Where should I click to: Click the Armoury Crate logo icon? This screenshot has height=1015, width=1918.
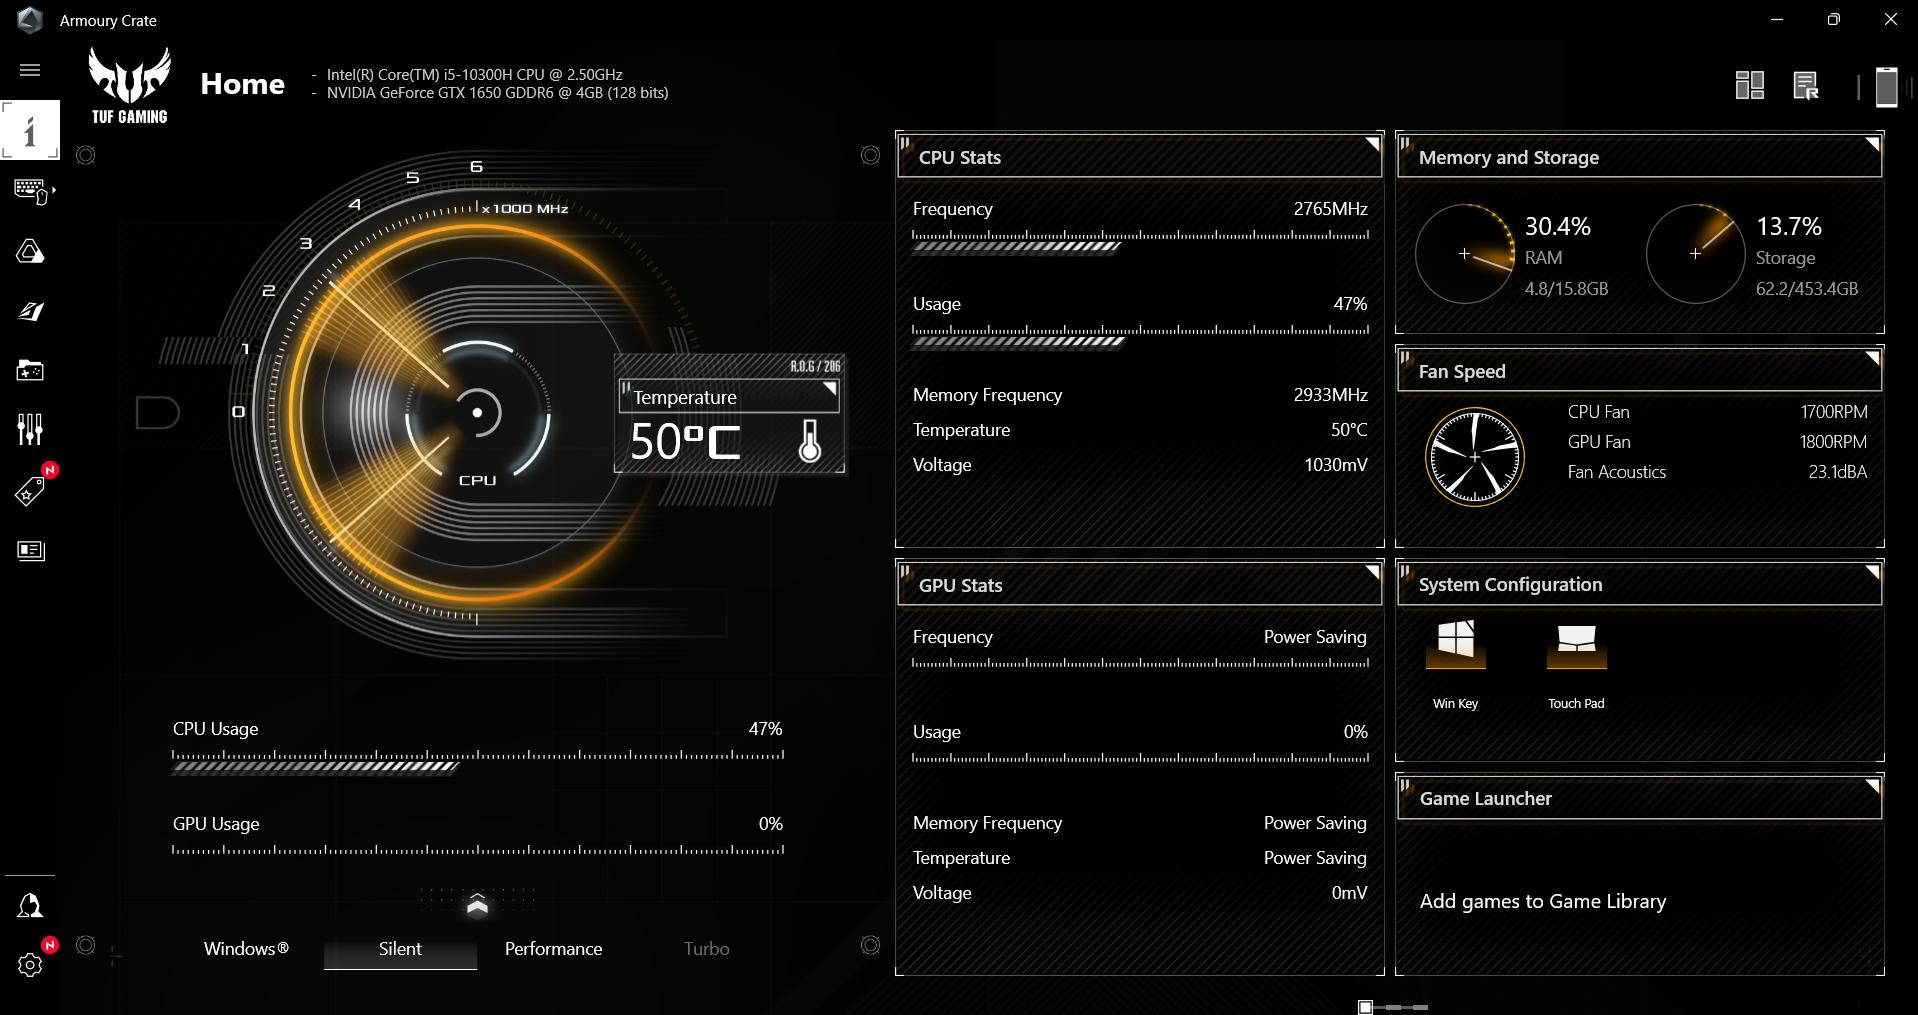[x=30, y=20]
